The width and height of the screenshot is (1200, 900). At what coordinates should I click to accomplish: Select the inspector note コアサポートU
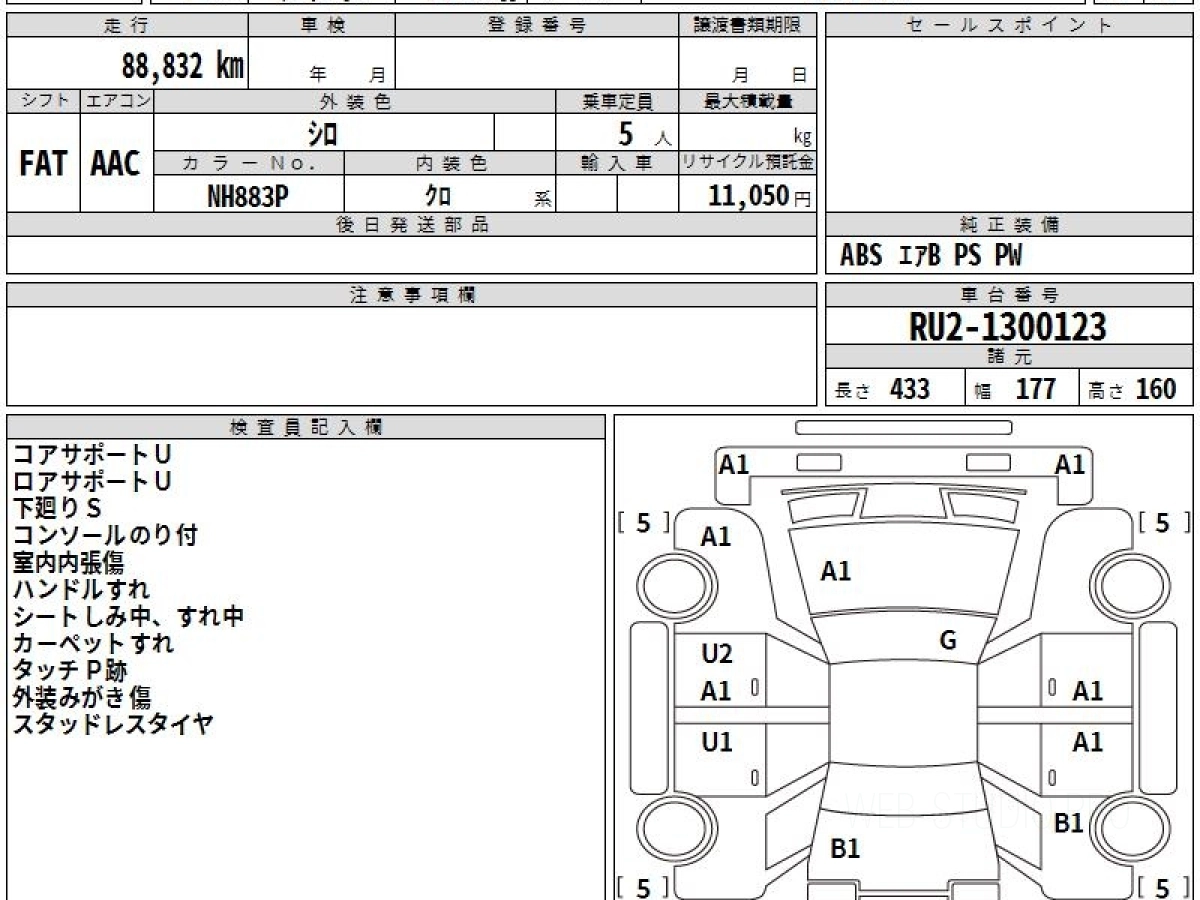pyautogui.click(x=92, y=455)
